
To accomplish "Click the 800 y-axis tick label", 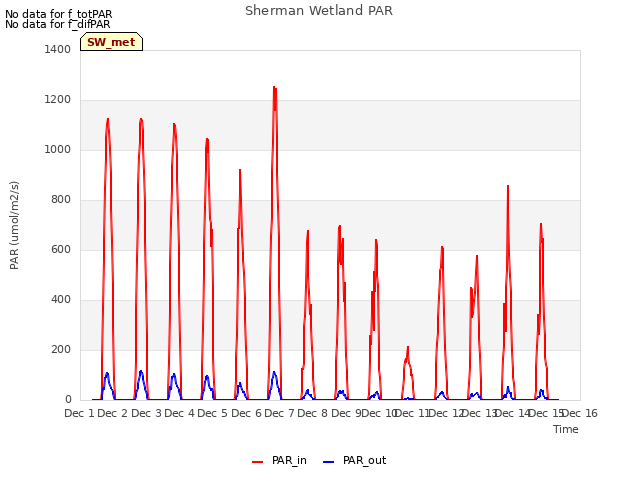I will (61, 200).
